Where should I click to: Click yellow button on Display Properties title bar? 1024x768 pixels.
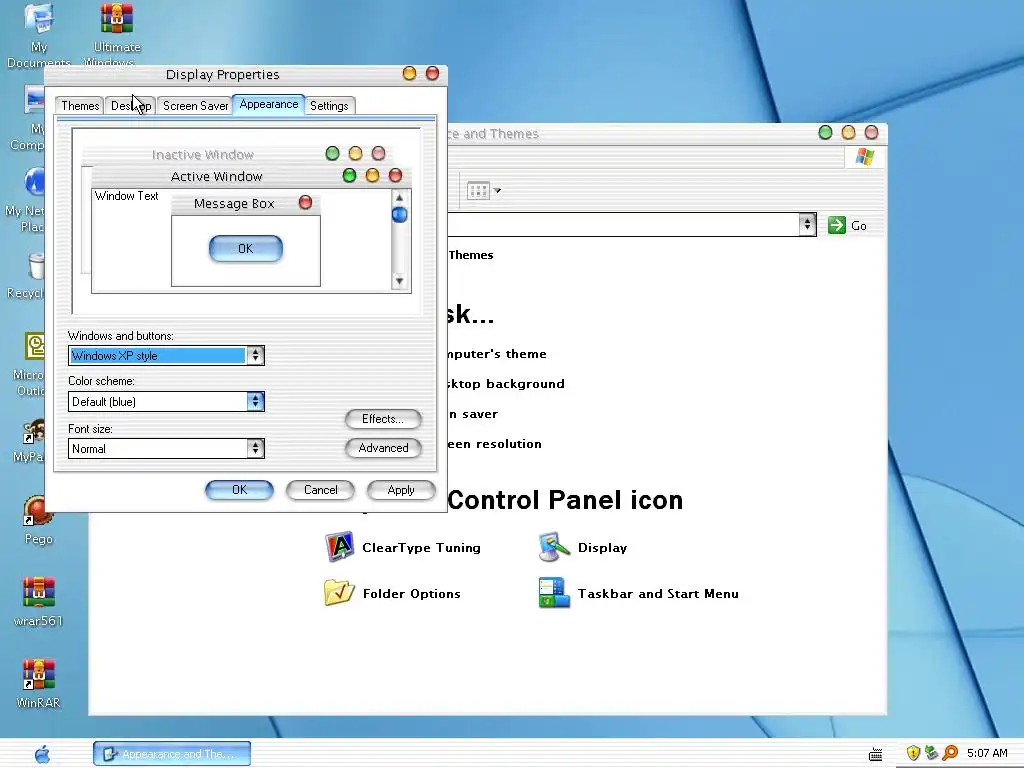409,73
